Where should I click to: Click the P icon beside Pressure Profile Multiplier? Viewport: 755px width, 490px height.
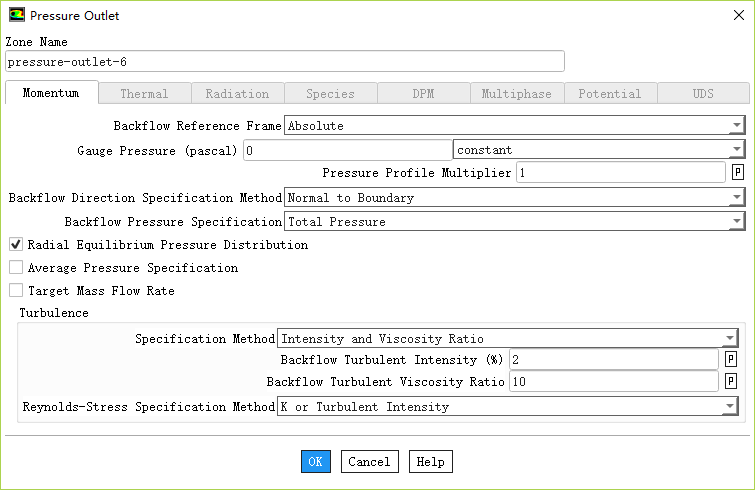[x=738, y=173]
